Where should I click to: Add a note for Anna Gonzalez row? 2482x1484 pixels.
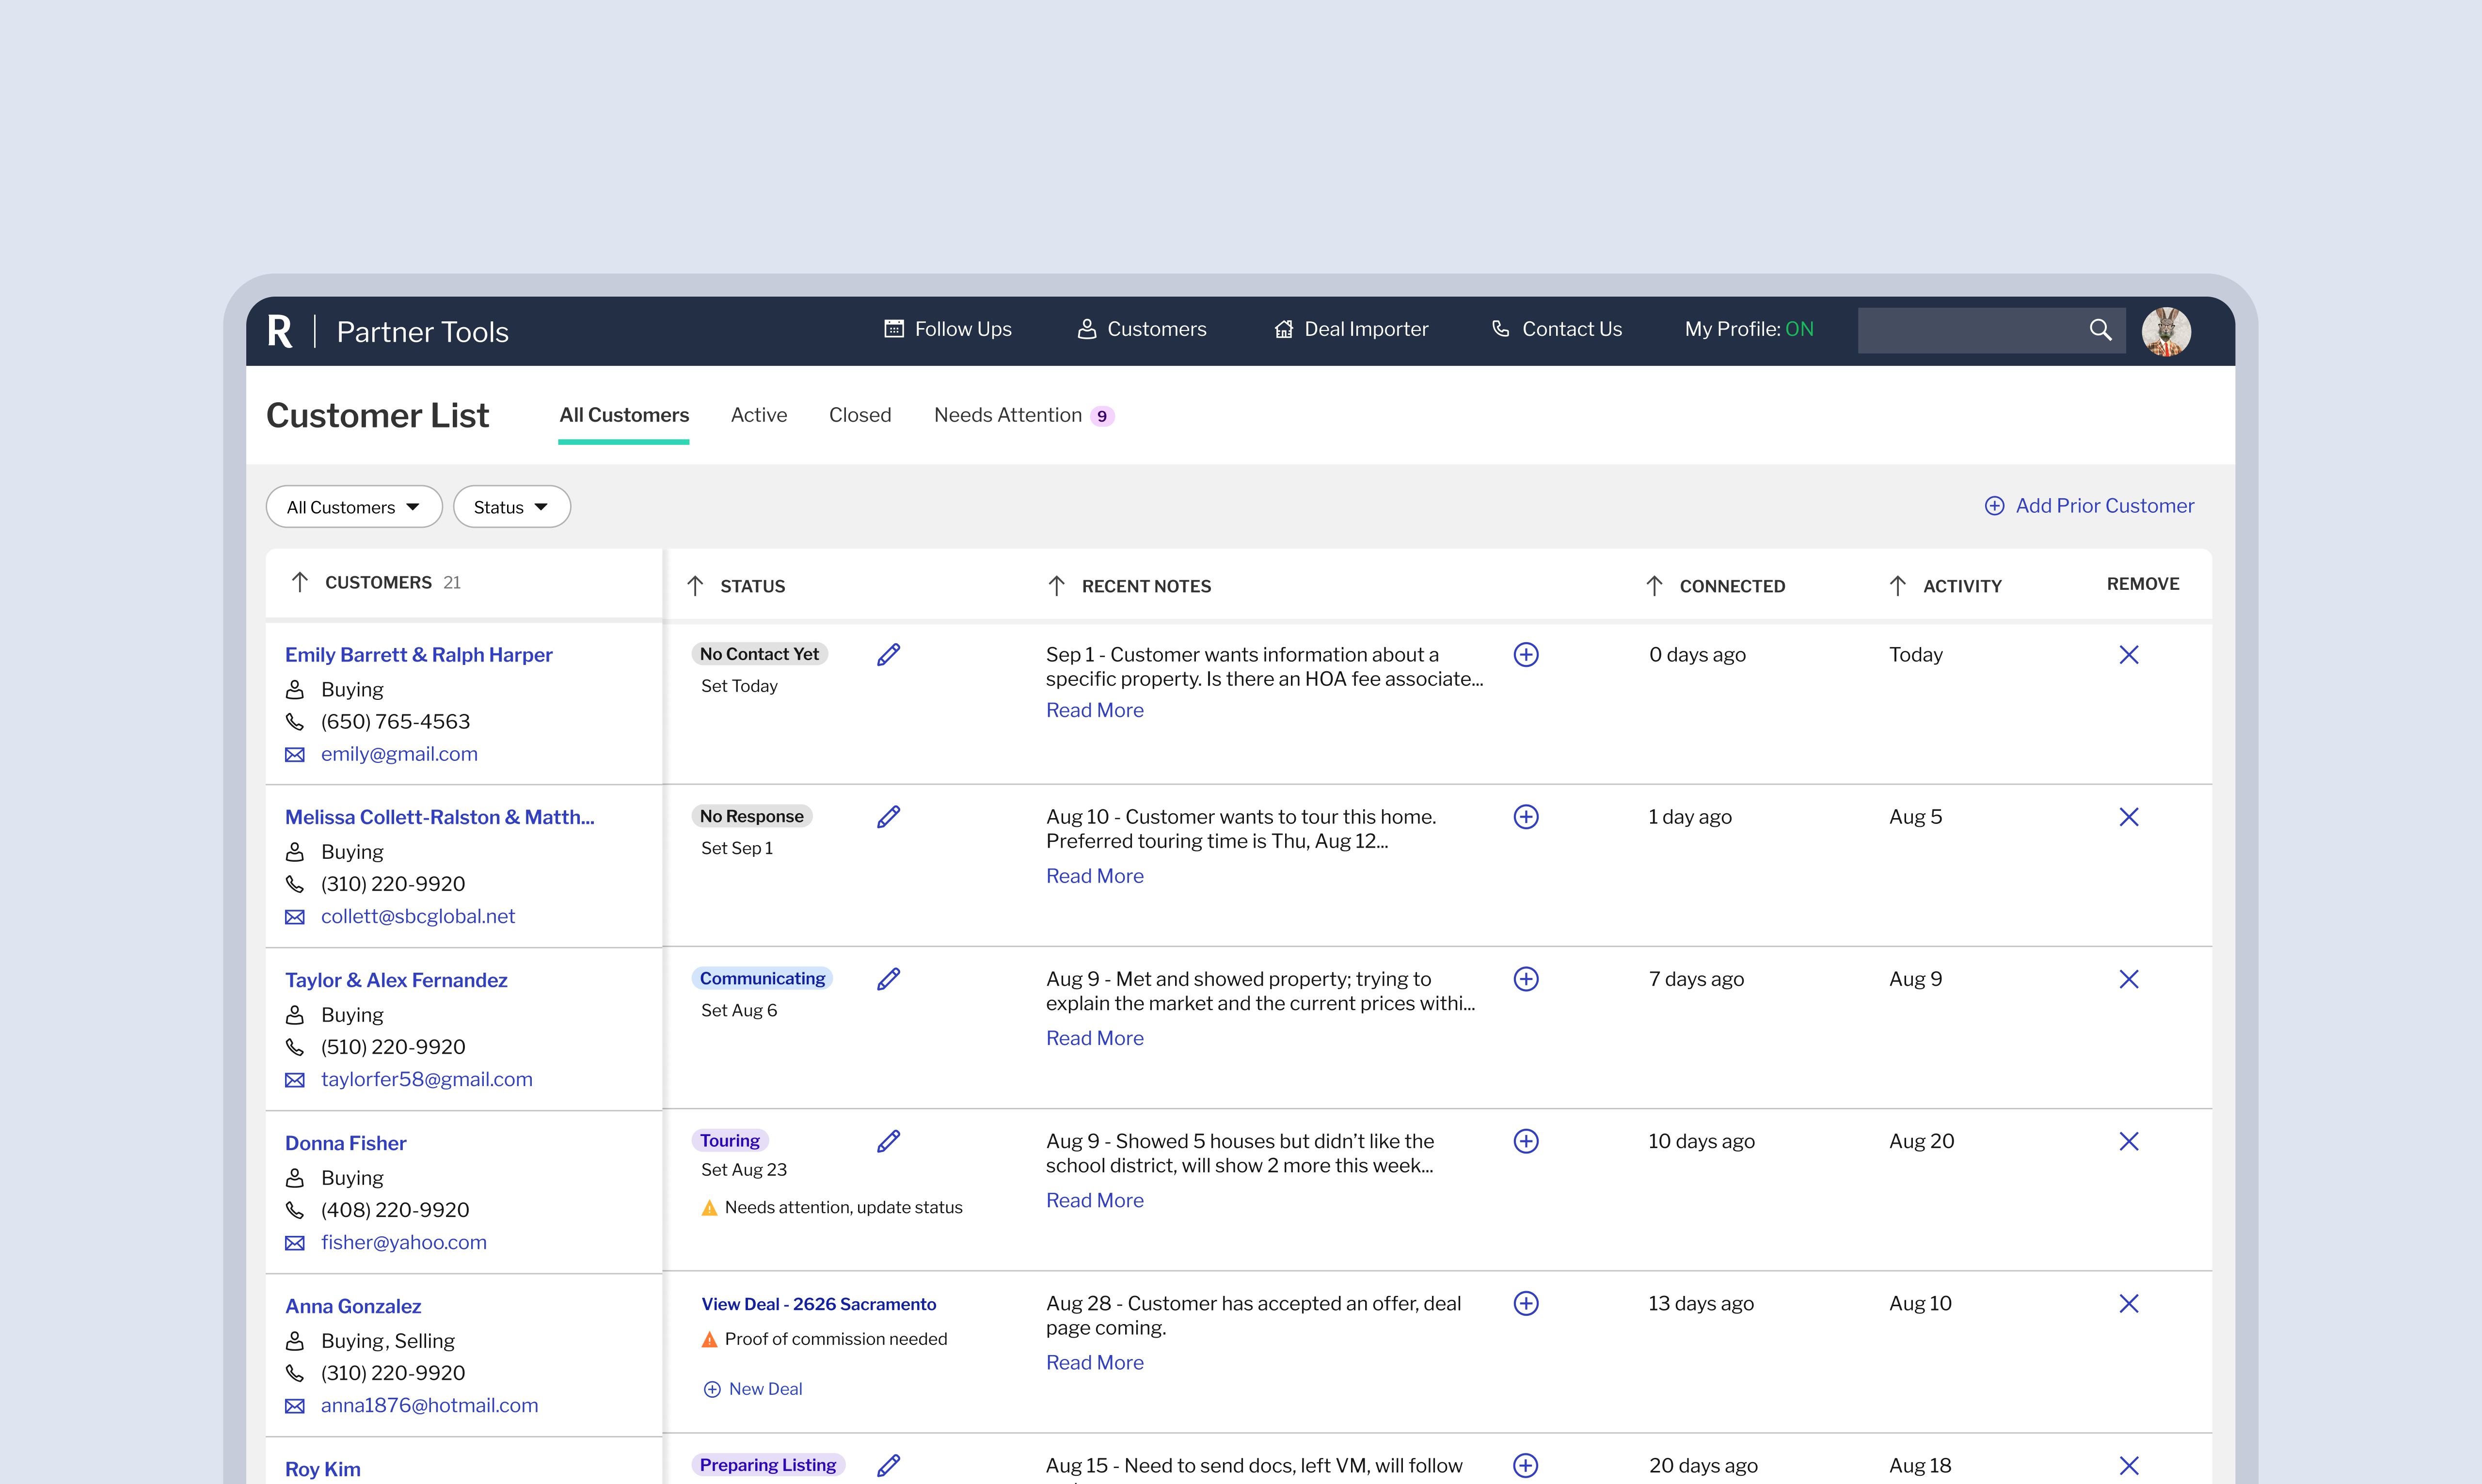coord(1526,1303)
